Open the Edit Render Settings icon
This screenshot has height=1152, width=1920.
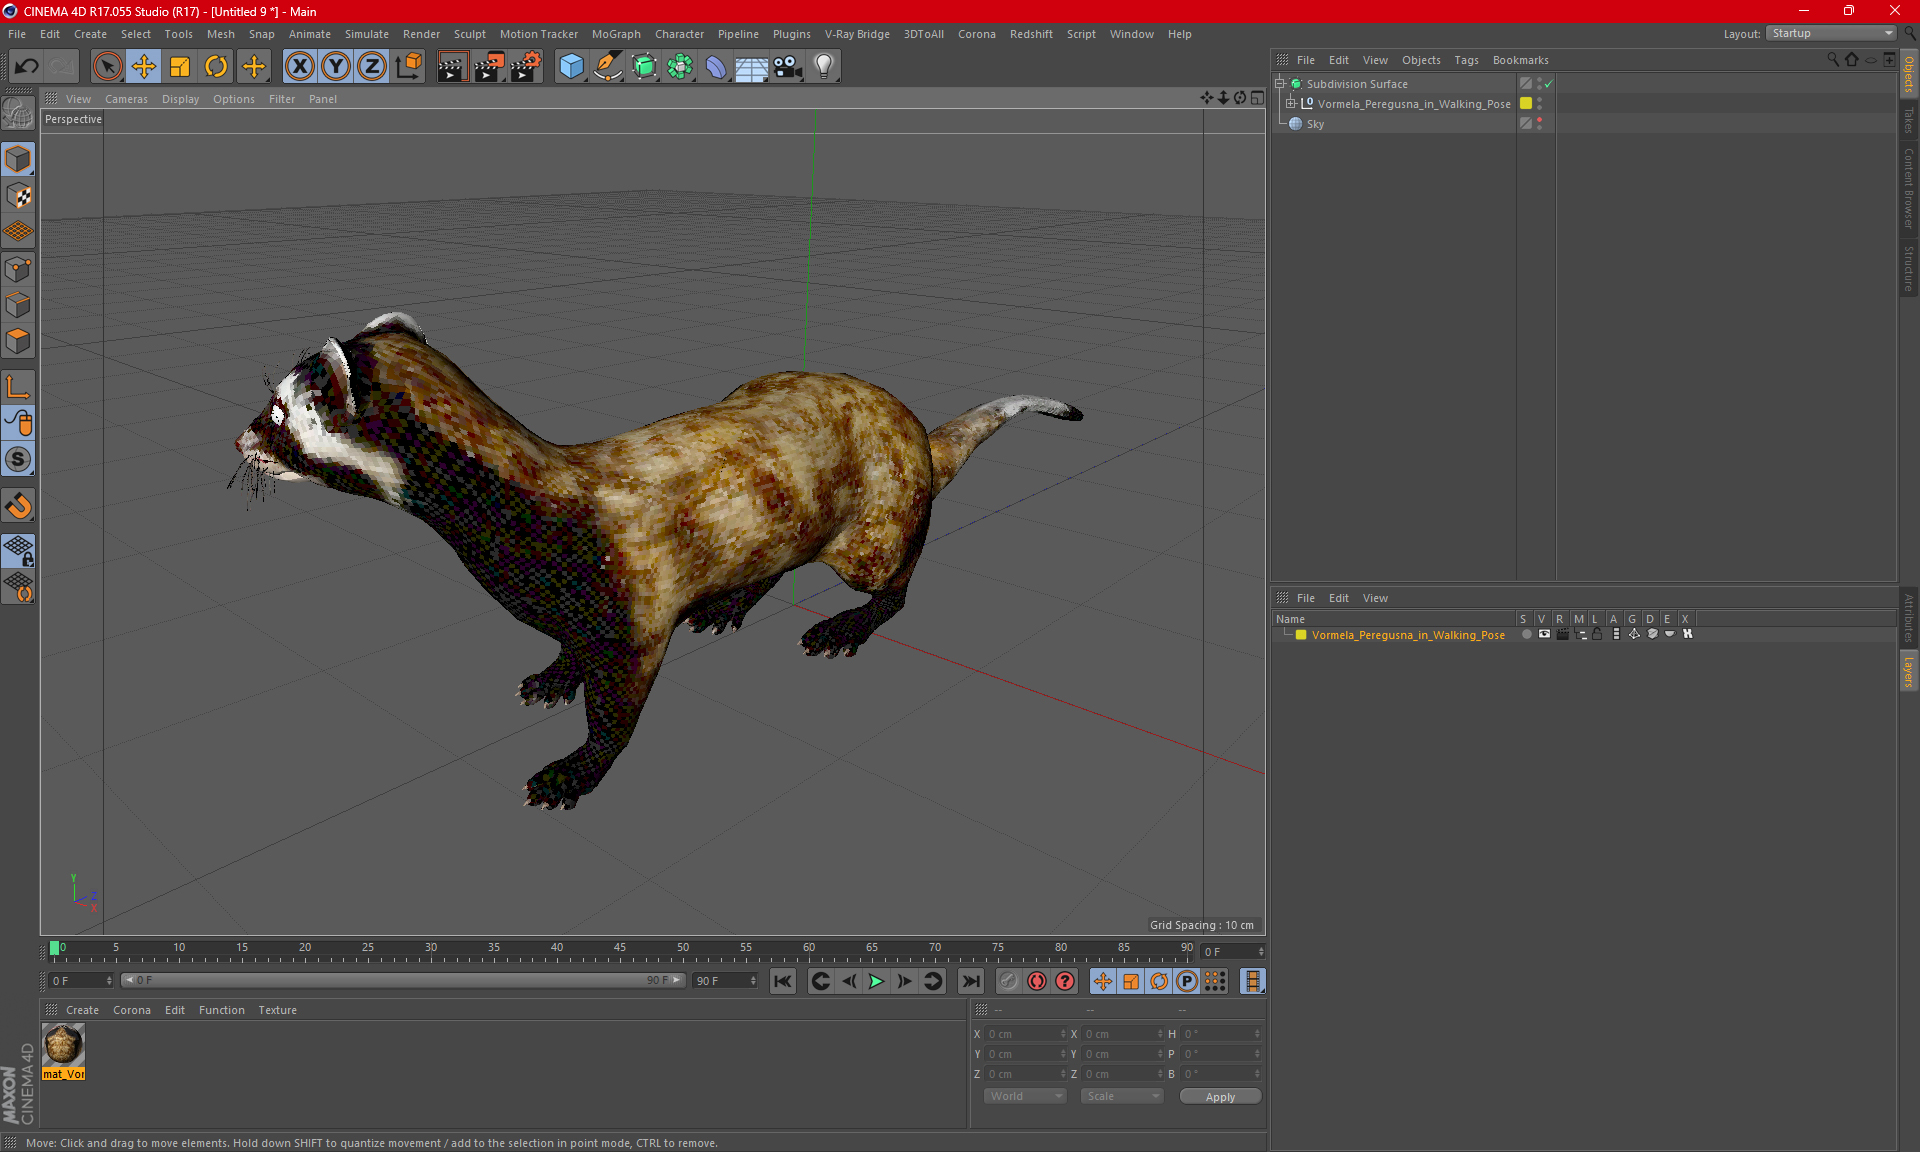526,67
